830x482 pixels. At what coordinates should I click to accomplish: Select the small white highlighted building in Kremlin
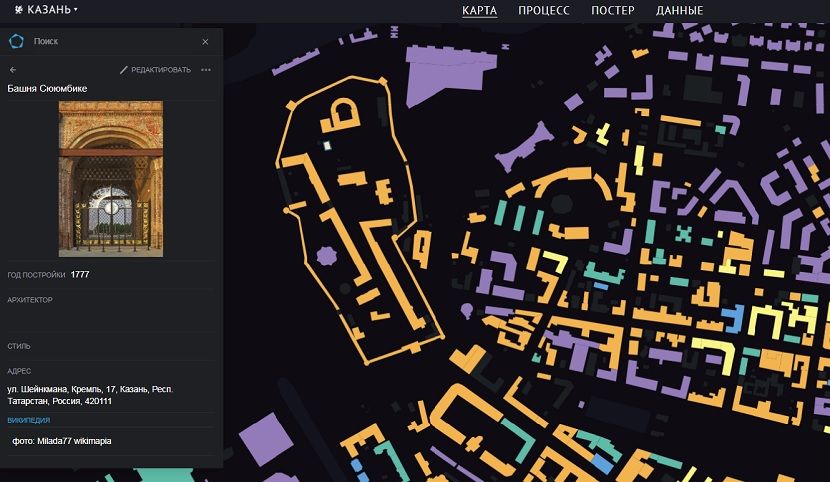coord(327,146)
